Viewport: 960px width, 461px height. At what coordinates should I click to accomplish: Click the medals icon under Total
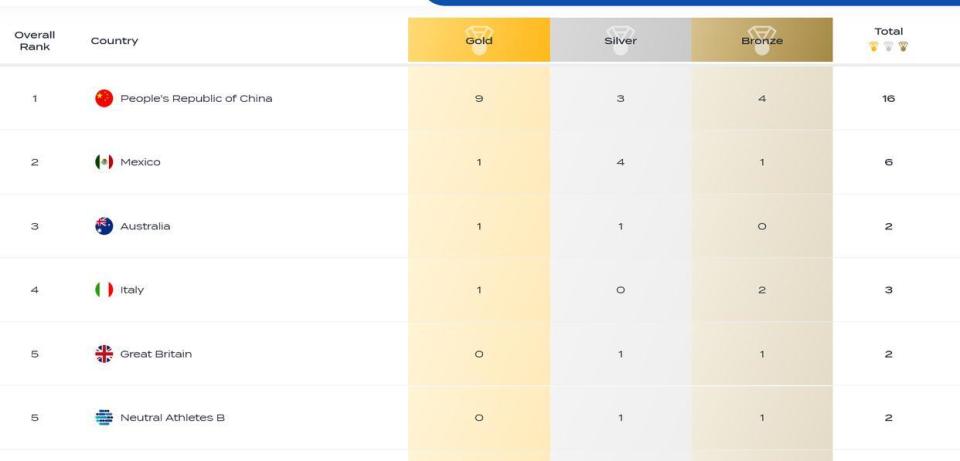click(x=888, y=47)
